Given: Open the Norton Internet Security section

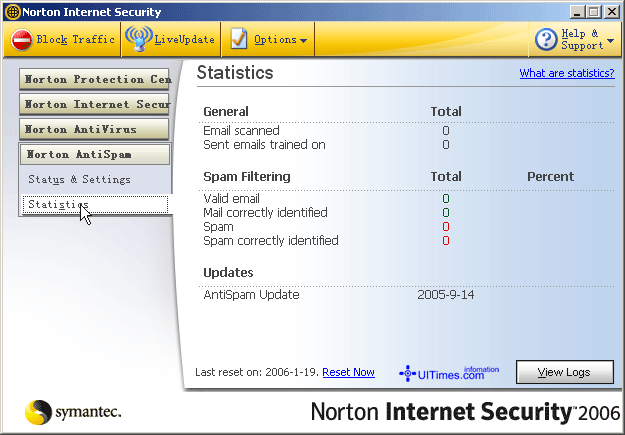Looking at the screenshot, I should click(94, 104).
